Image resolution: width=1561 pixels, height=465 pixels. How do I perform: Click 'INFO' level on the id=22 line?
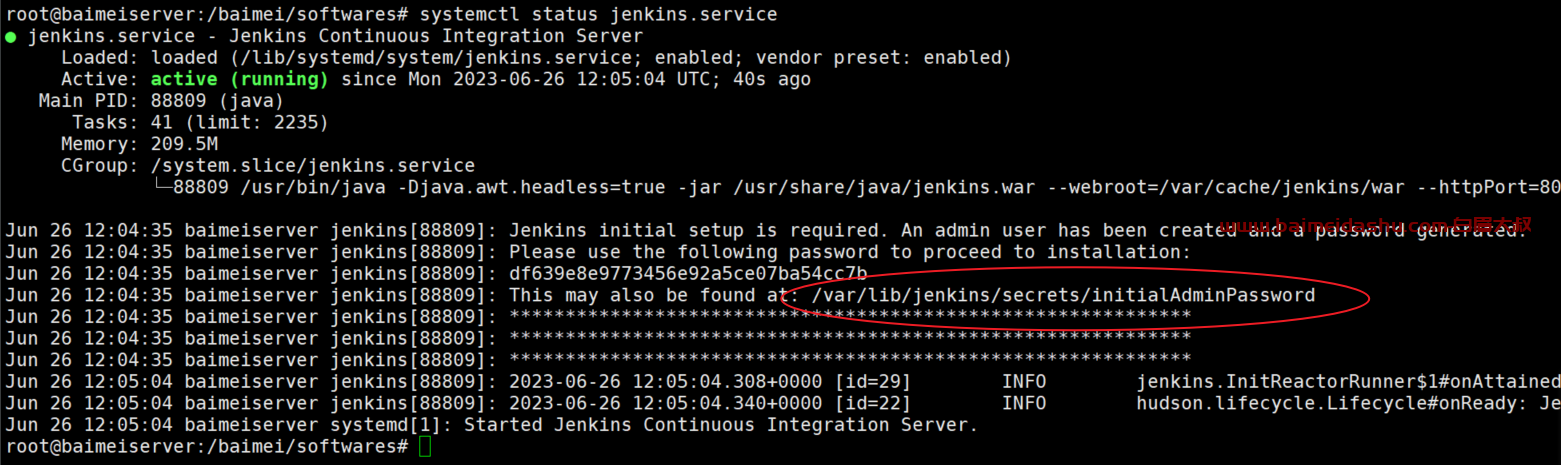click(x=1023, y=404)
